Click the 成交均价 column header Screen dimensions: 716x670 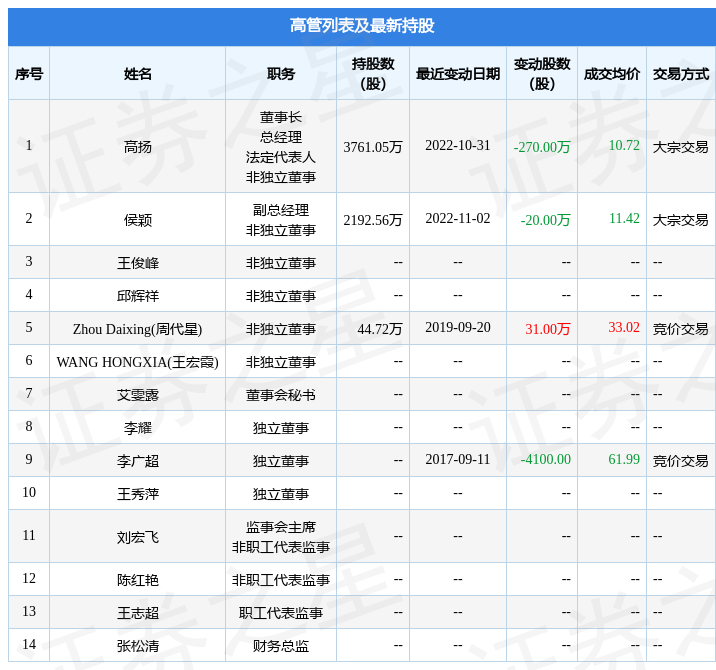tap(612, 74)
